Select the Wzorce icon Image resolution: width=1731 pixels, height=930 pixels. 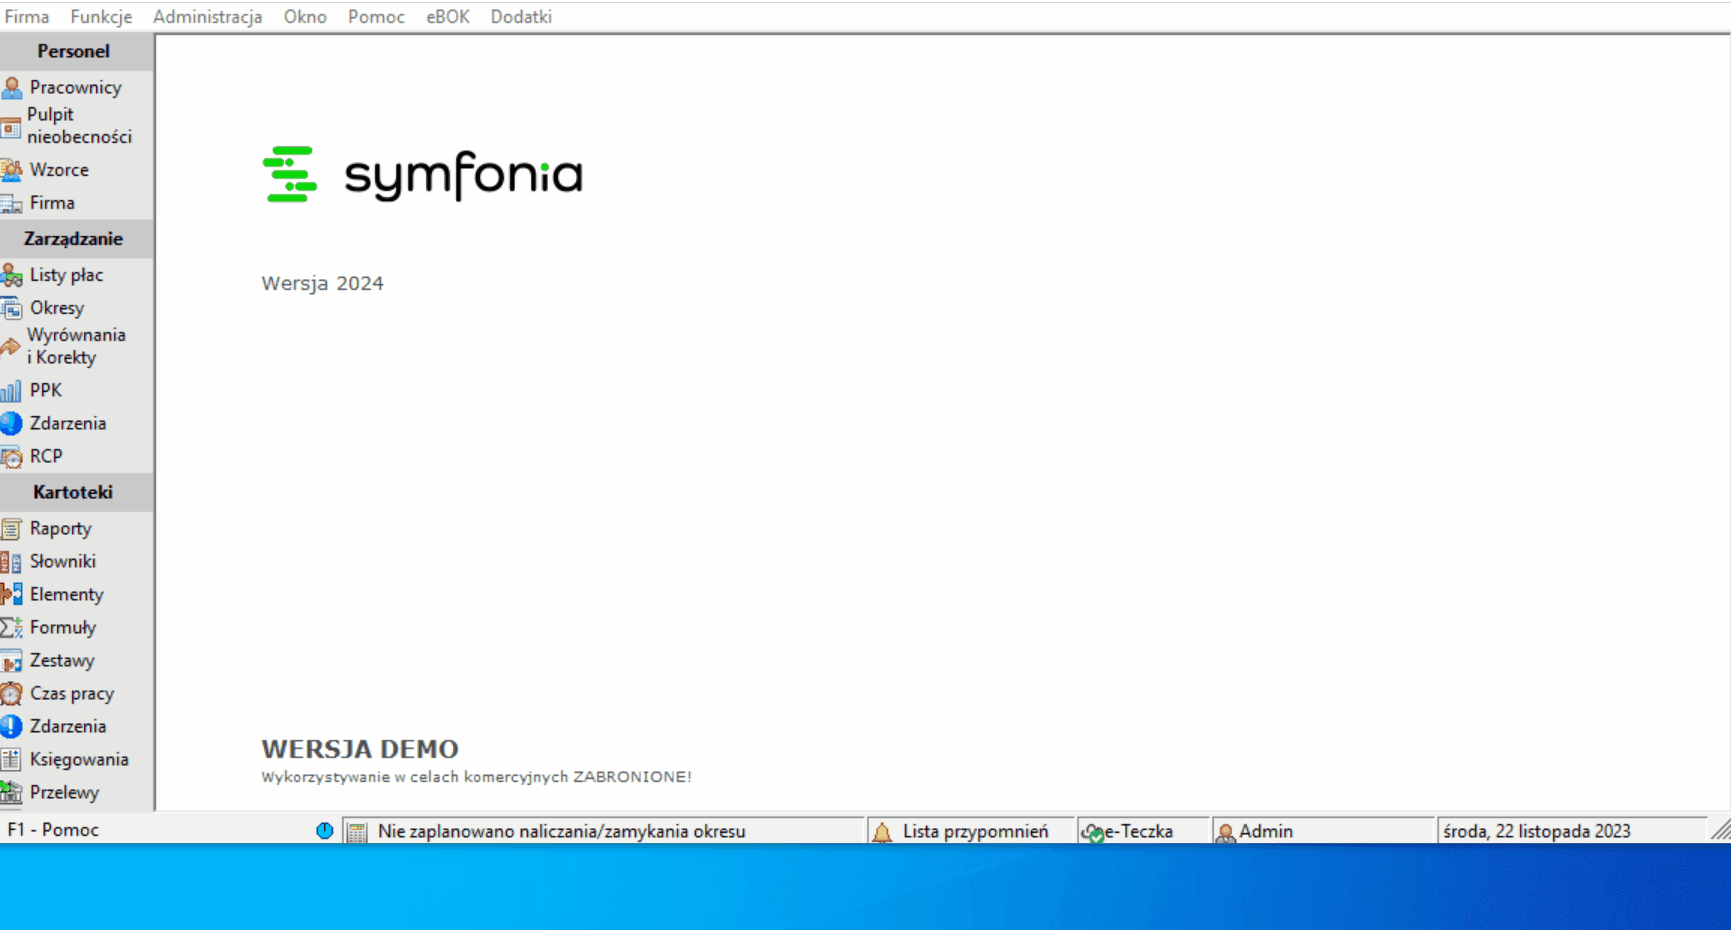click(12, 170)
